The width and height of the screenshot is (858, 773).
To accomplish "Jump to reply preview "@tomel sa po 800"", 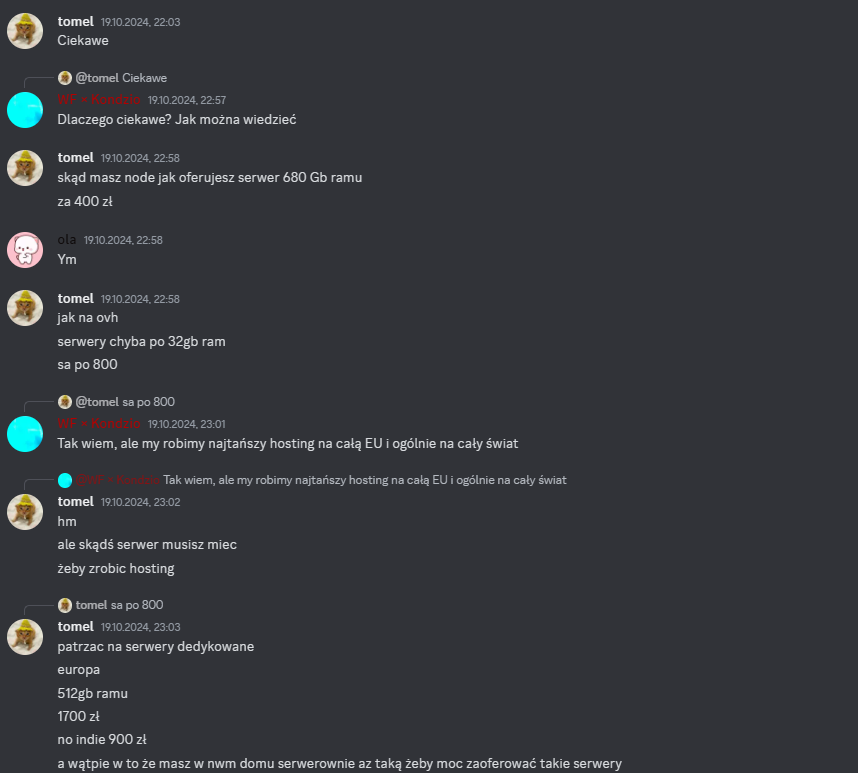I will click(148, 402).
